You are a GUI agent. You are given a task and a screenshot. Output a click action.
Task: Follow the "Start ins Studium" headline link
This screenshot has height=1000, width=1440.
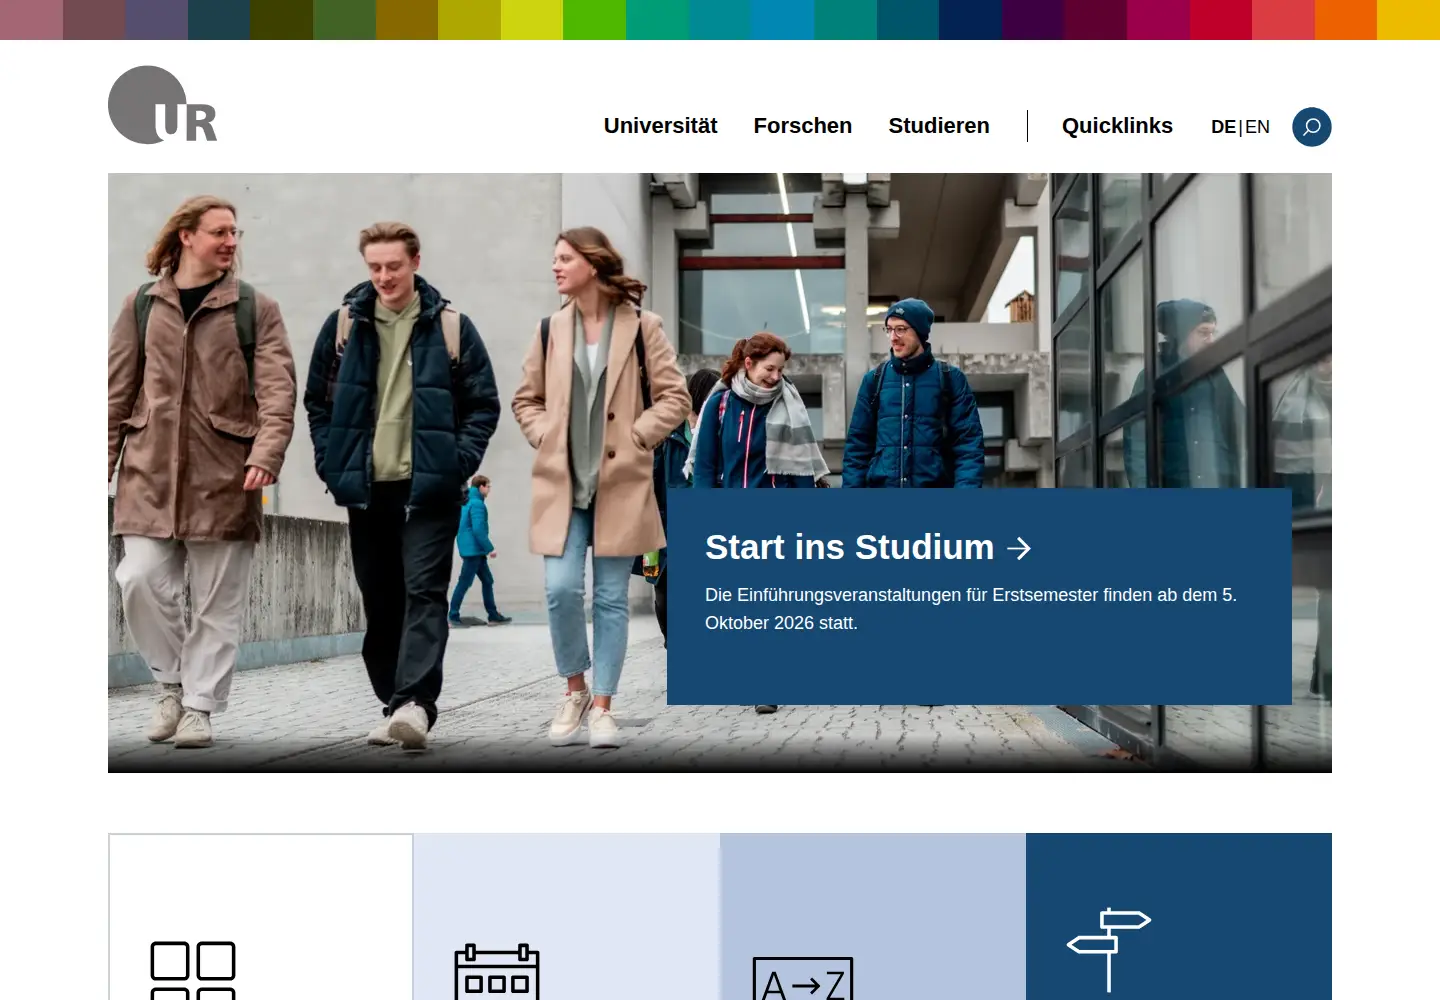click(x=868, y=547)
